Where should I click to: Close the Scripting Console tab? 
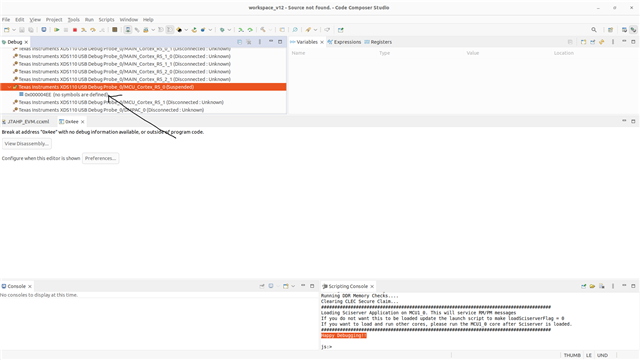pyautogui.click(x=372, y=286)
